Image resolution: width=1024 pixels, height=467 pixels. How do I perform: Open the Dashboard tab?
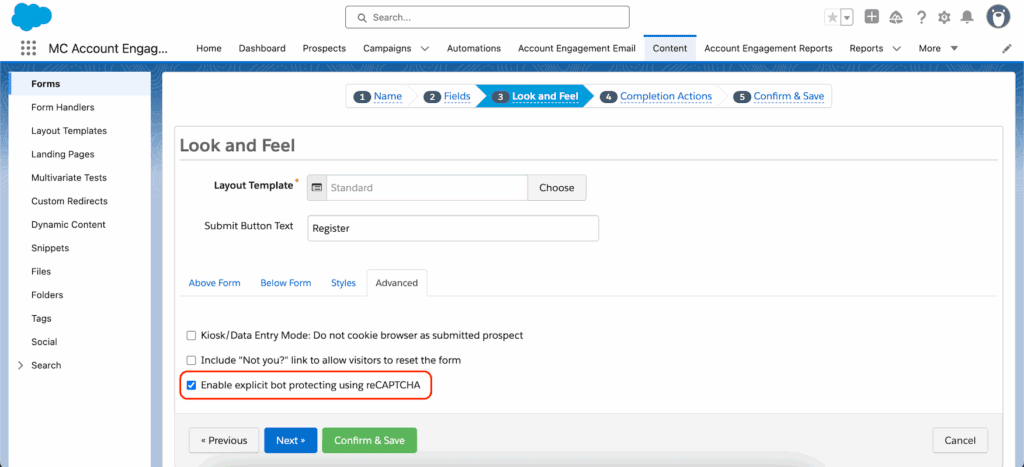point(262,48)
